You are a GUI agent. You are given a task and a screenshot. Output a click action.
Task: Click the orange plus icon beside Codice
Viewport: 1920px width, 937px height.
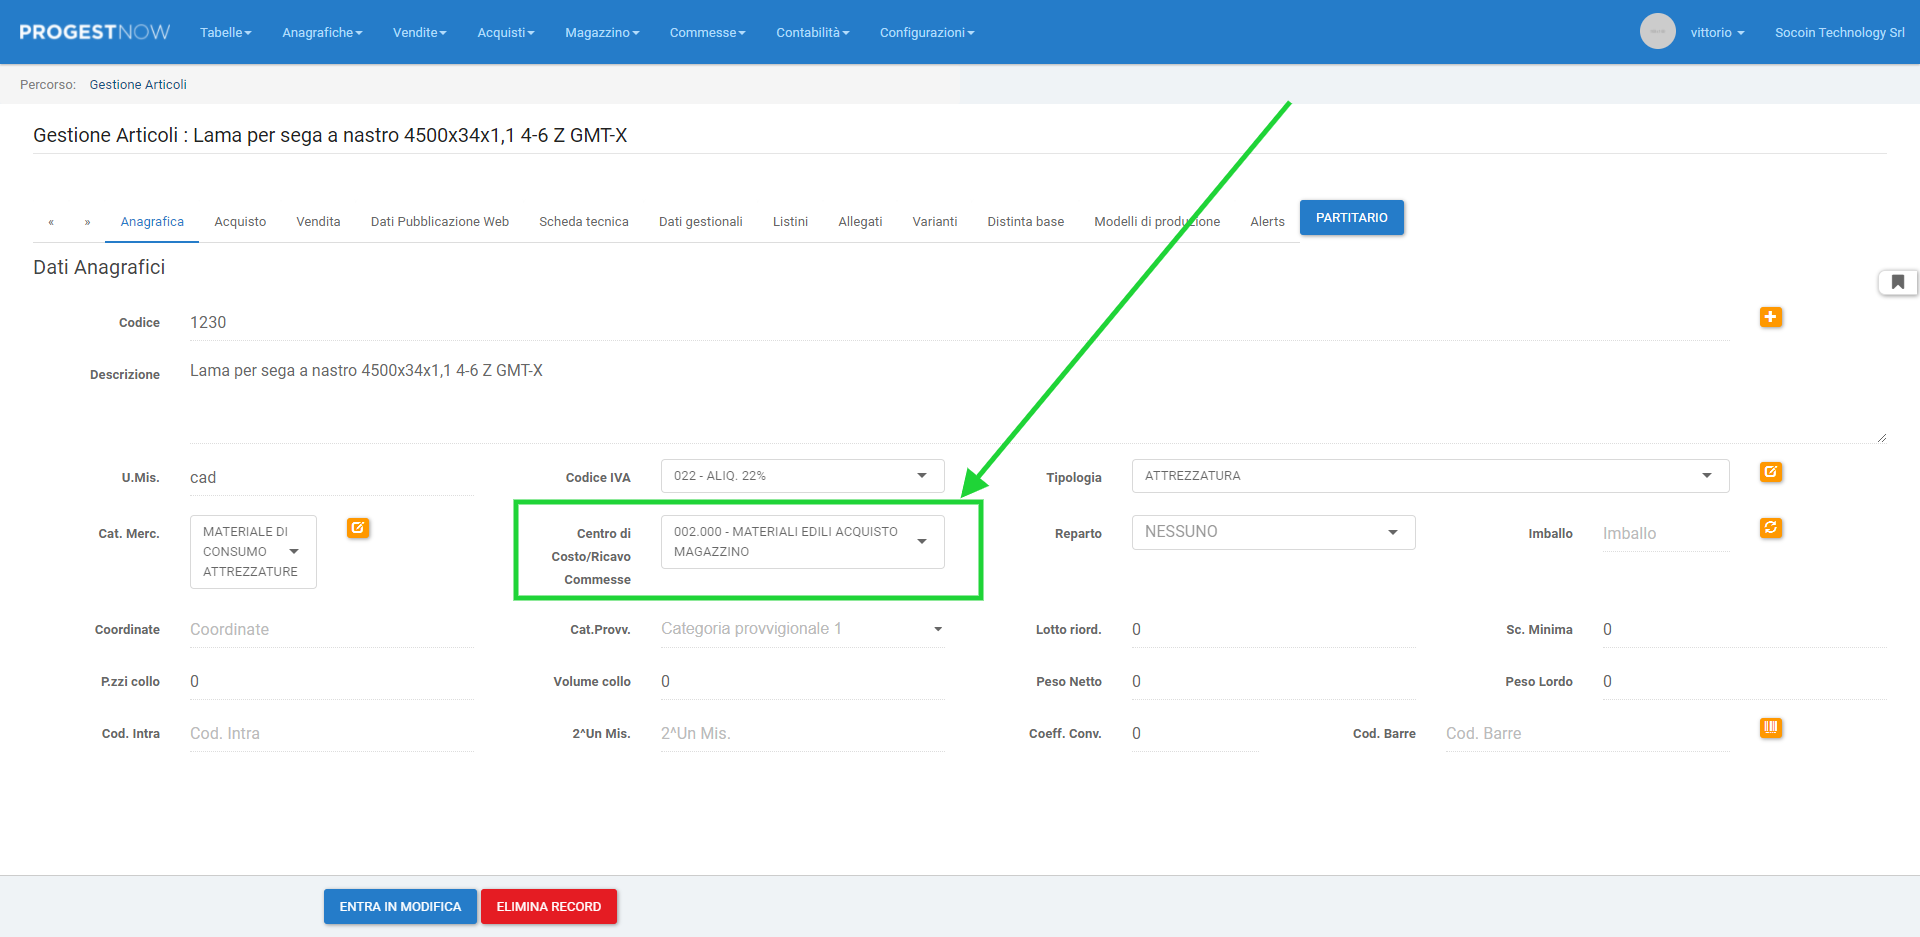[1770, 317]
